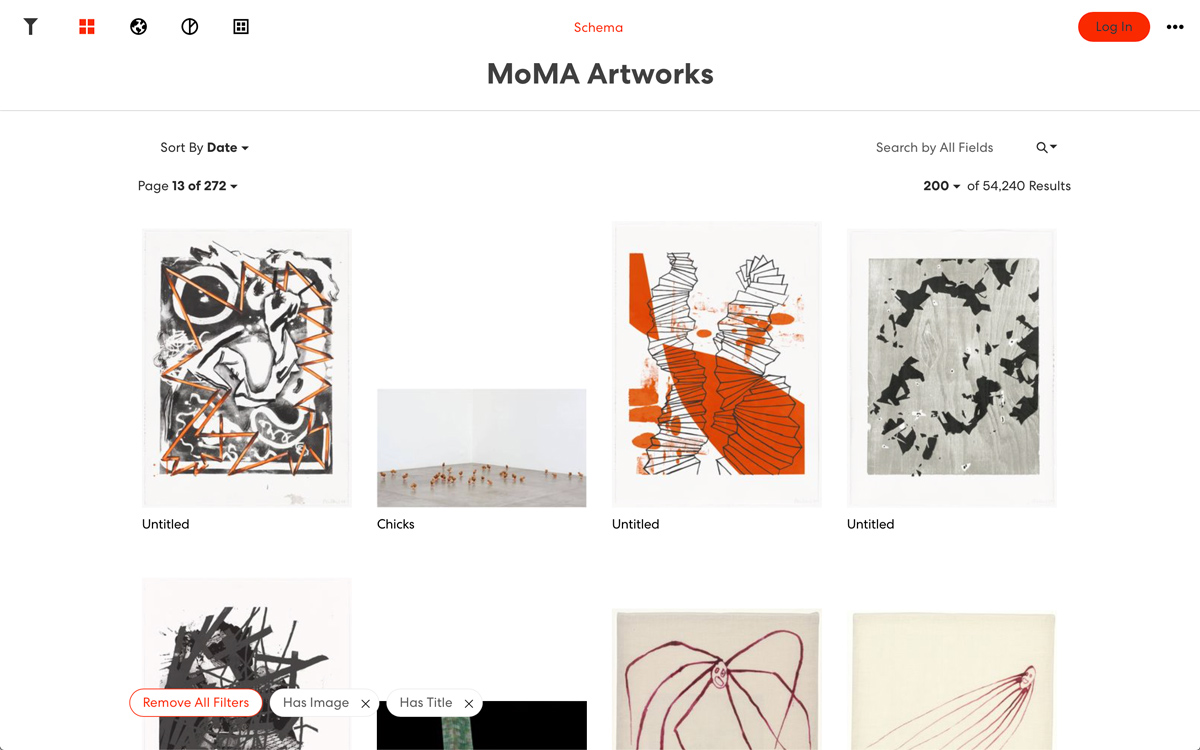Select the red grid view icon
1200x750 pixels.
click(87, 27)
